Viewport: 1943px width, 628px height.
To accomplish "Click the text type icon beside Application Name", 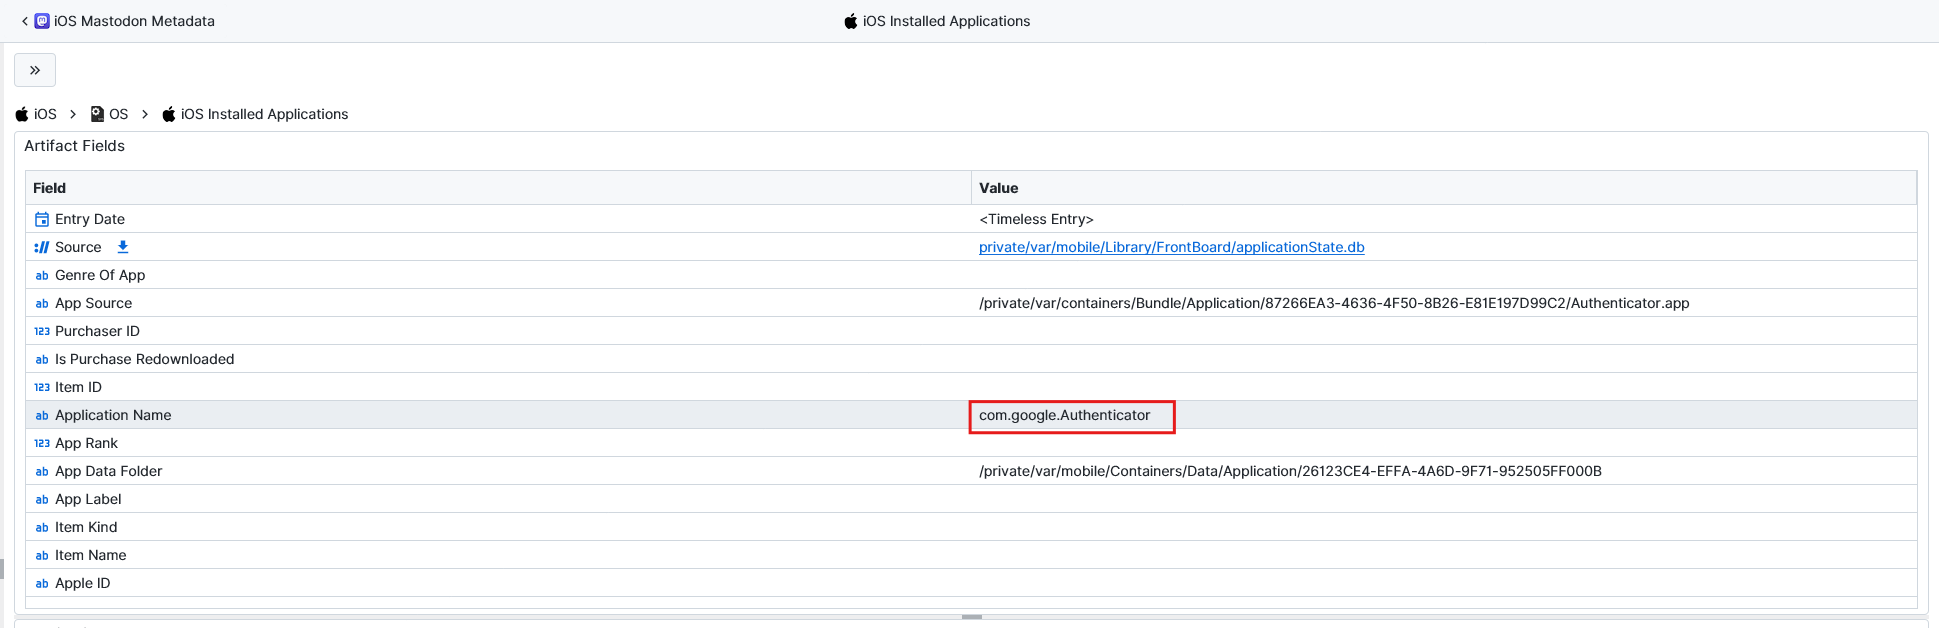I will pyautogui.click(x=42, y=415).
